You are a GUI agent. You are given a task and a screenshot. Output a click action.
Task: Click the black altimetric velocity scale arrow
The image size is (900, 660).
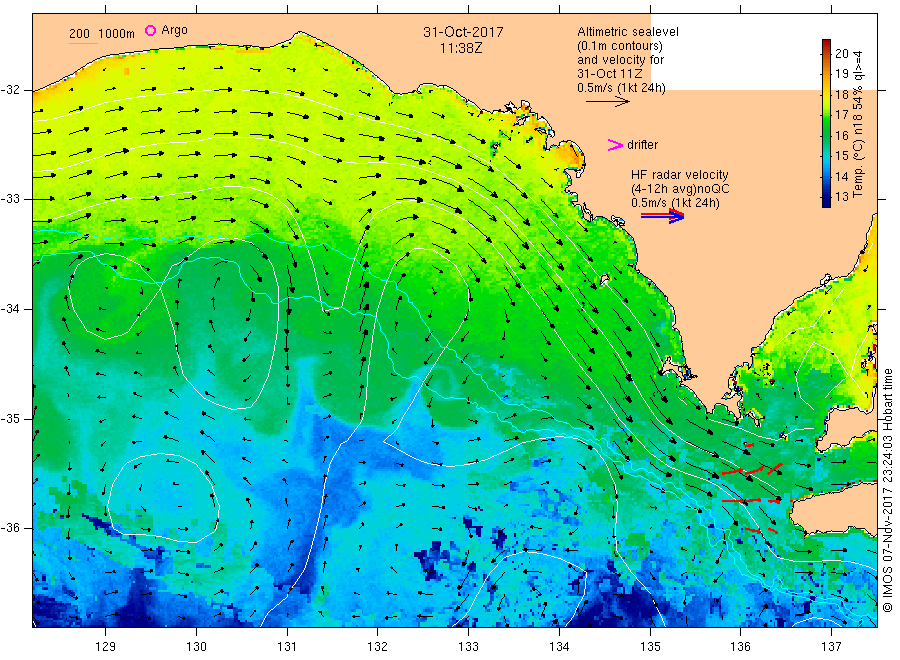coord(608,102)
